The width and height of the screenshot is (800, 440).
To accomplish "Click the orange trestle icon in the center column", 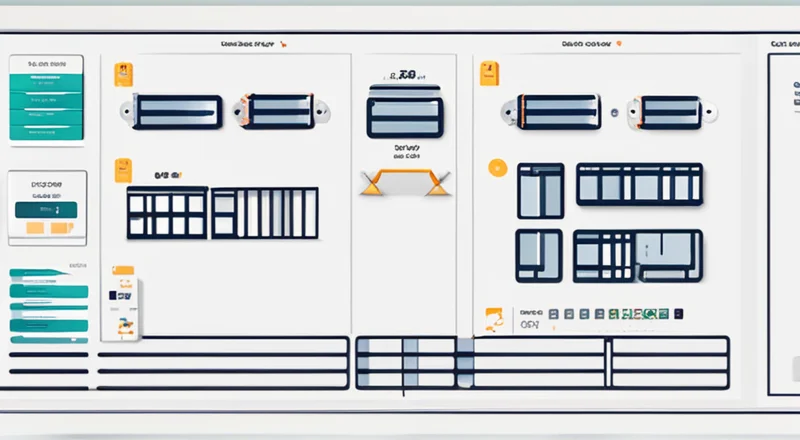I will click(405, 182).
